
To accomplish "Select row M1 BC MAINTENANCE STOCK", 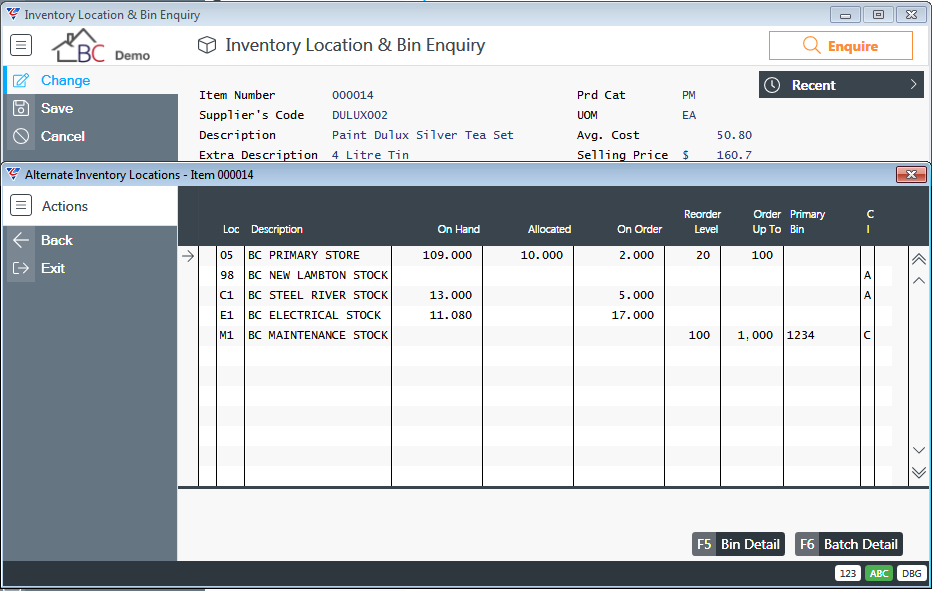I will point(544,335).
